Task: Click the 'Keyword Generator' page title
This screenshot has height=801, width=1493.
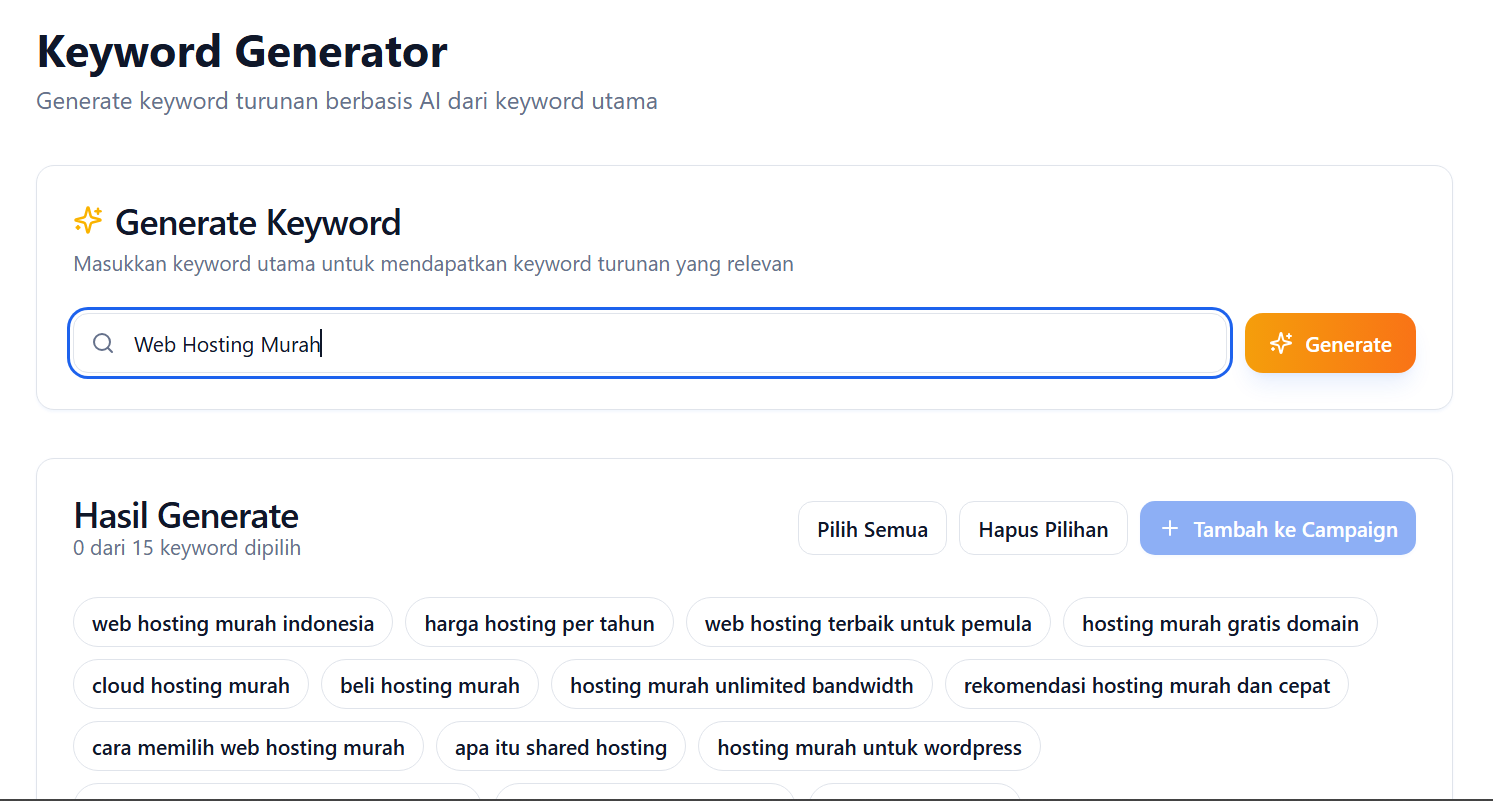Action: [242, 52]
